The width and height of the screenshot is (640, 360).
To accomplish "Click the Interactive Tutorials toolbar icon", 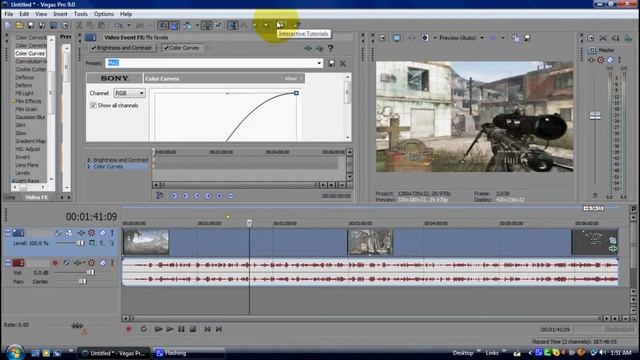I will [281, 25].
